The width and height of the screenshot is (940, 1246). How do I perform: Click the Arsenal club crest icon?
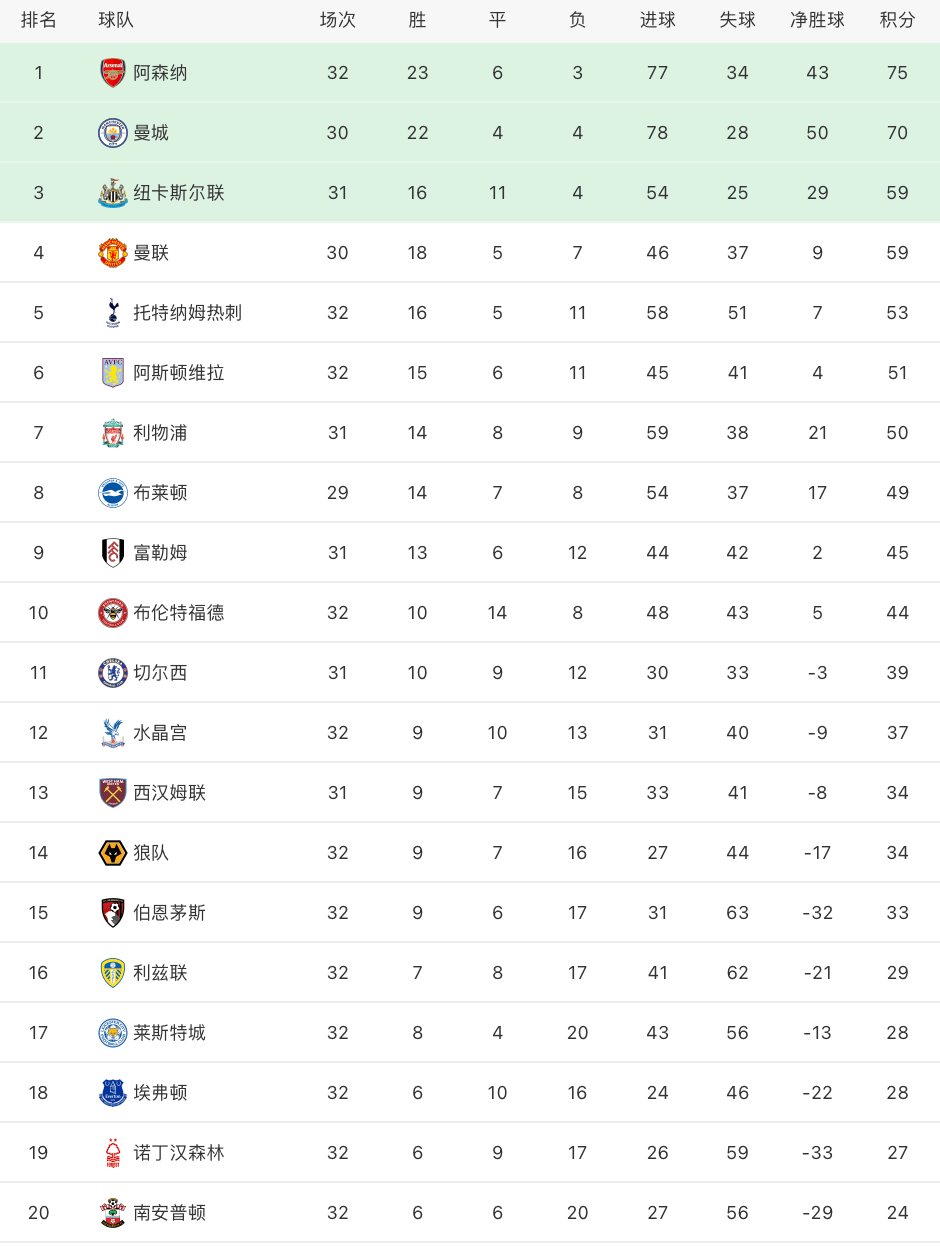(x=113, y=72)
